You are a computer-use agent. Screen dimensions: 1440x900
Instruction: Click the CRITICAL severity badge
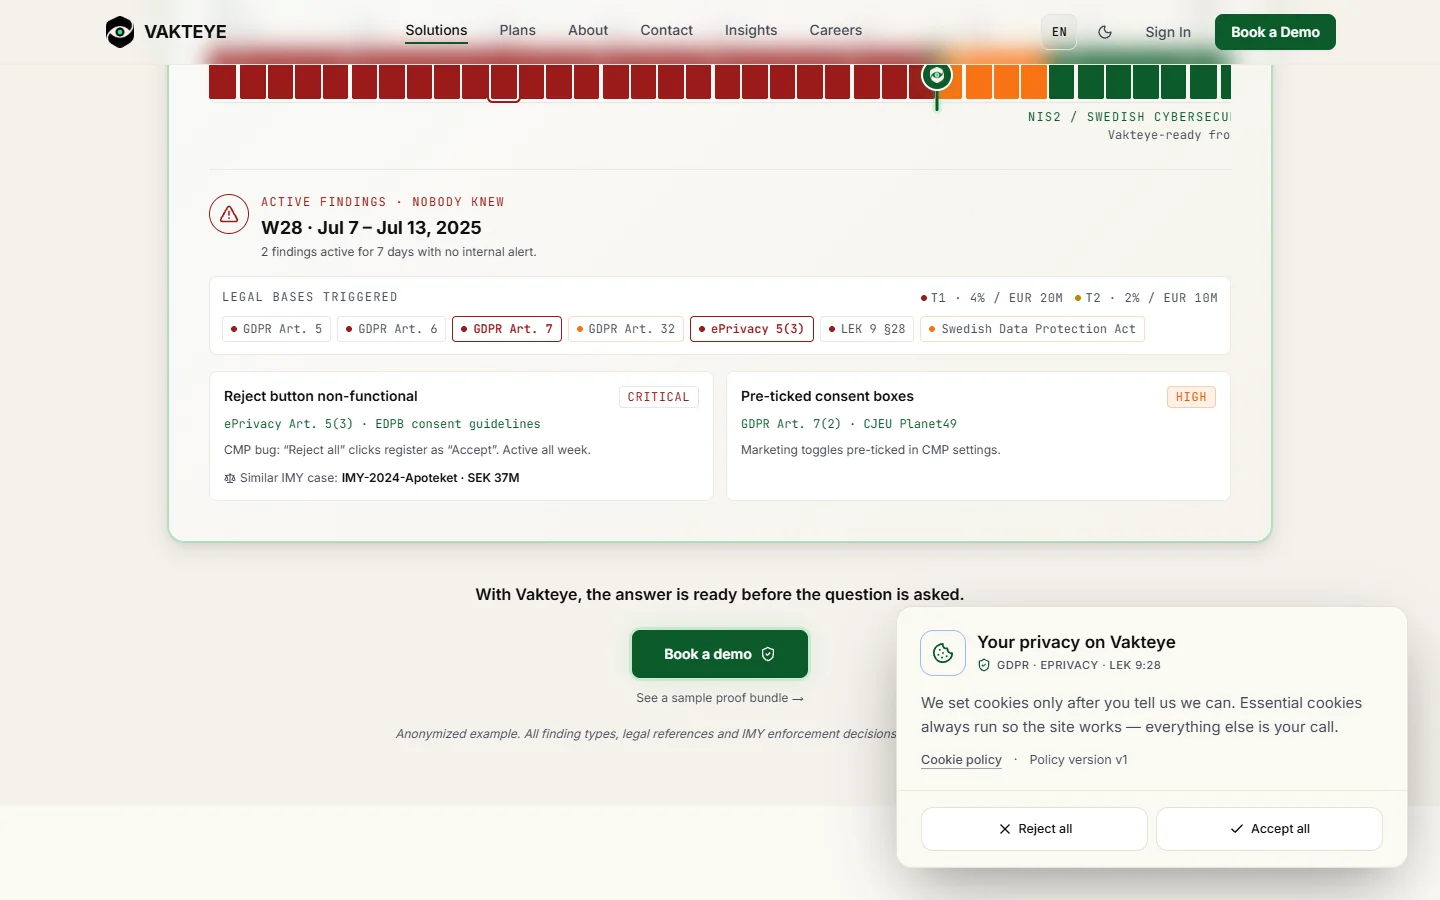tap(658, 397)
